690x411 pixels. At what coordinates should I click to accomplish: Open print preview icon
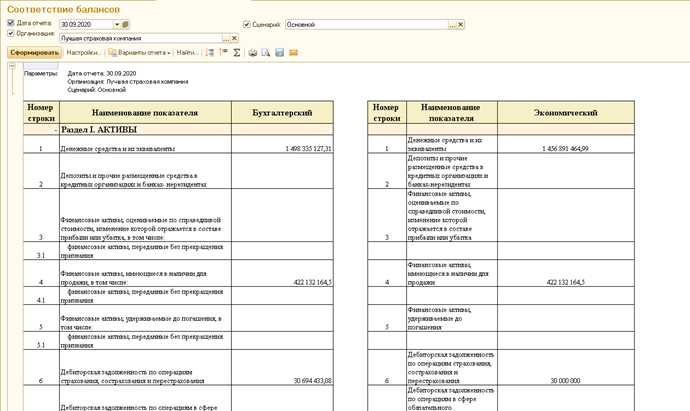pos(266,53)
